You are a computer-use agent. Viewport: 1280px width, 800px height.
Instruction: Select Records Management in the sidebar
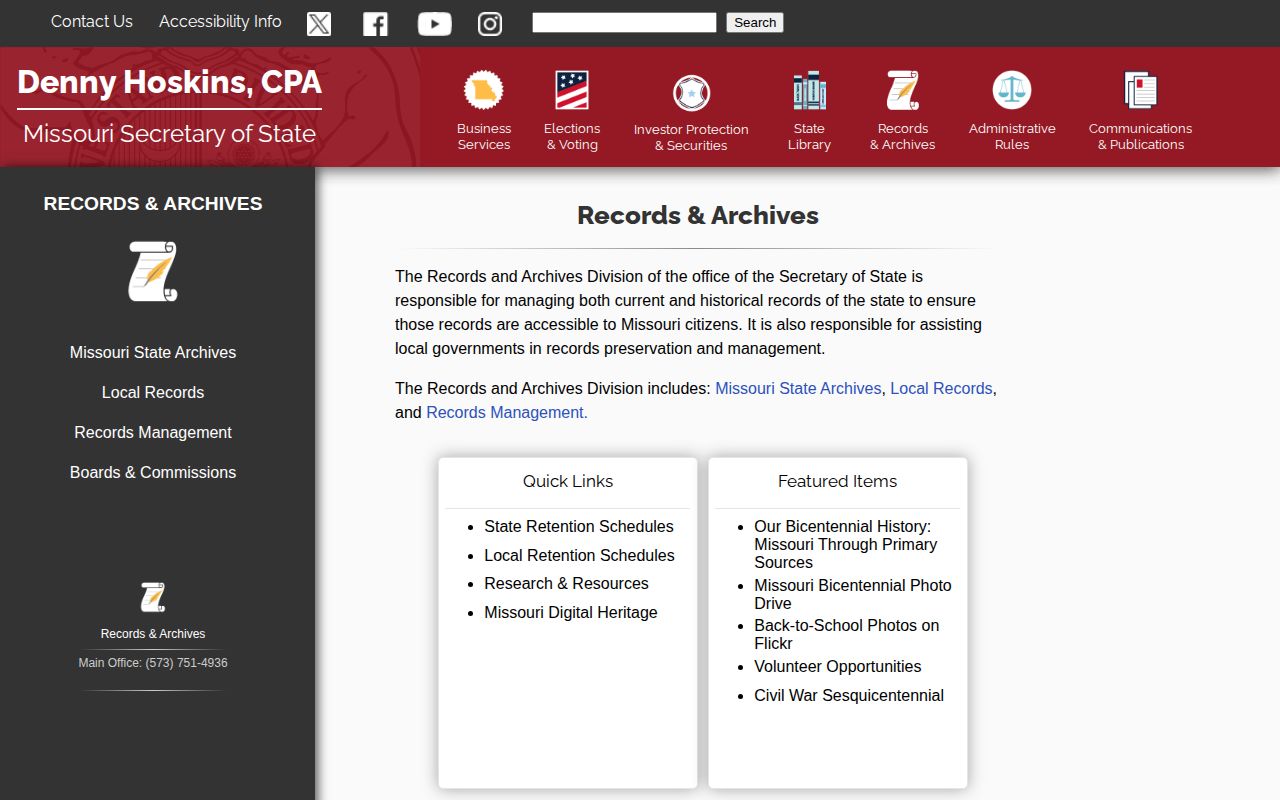153,432
